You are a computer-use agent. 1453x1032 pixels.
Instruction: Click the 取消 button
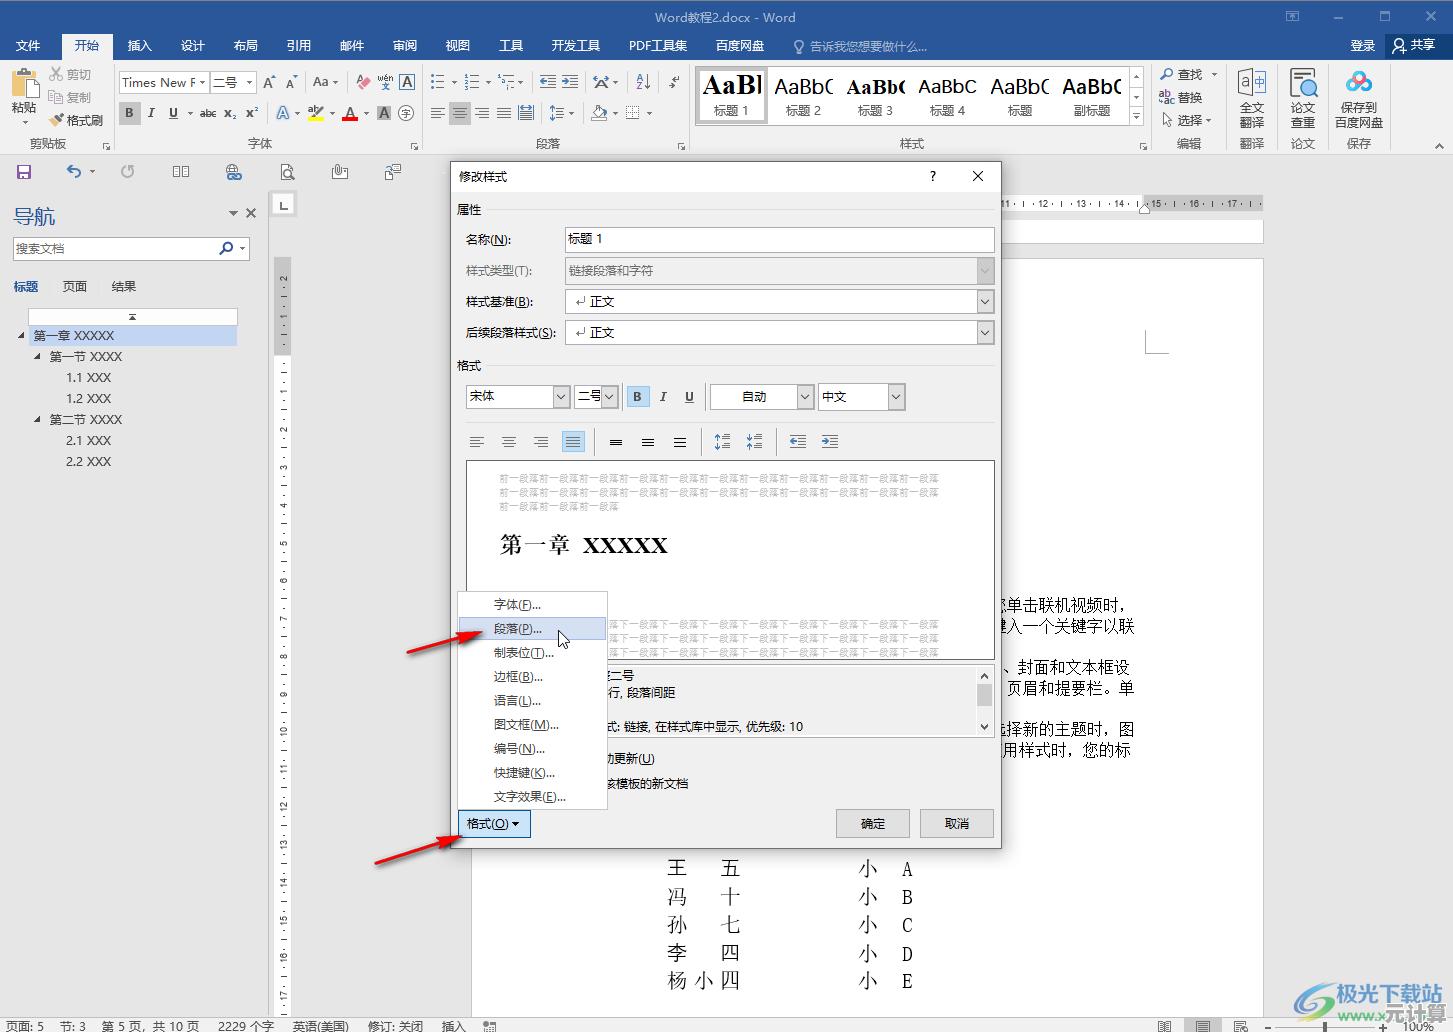pyautogui.click(x=957, y=824)
